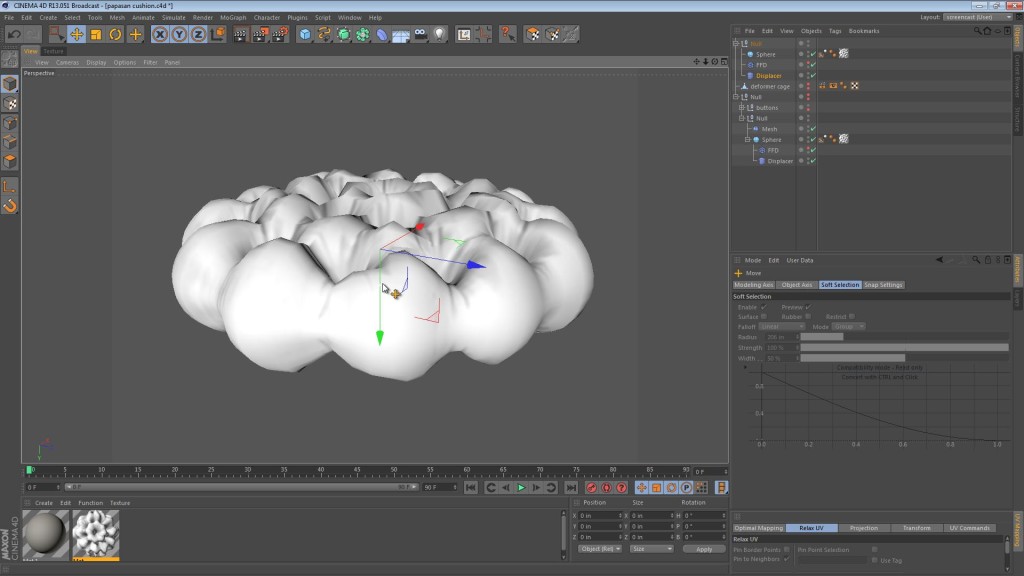Click the question-mark help cursor icon
Screen dimensions: 1024x576
tap(507, 34)
